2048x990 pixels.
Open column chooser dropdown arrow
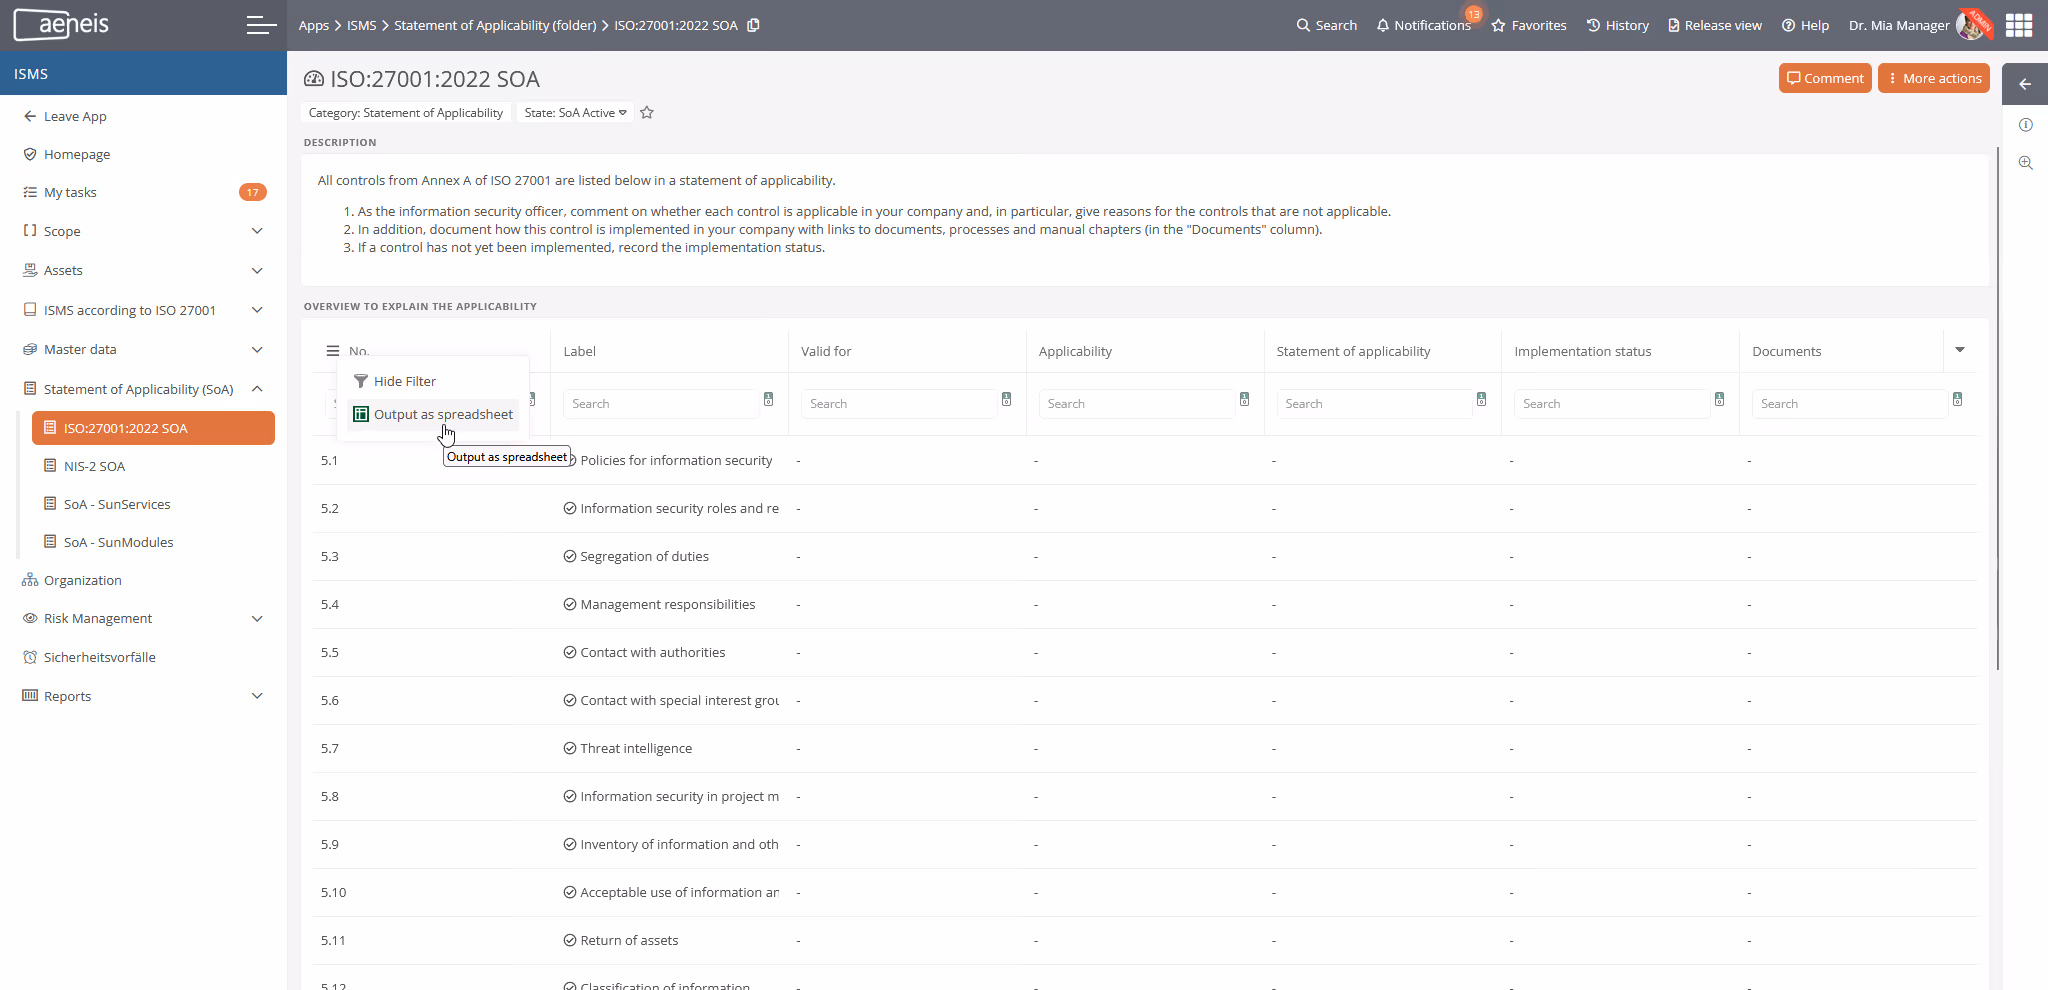click(1960, 350)
